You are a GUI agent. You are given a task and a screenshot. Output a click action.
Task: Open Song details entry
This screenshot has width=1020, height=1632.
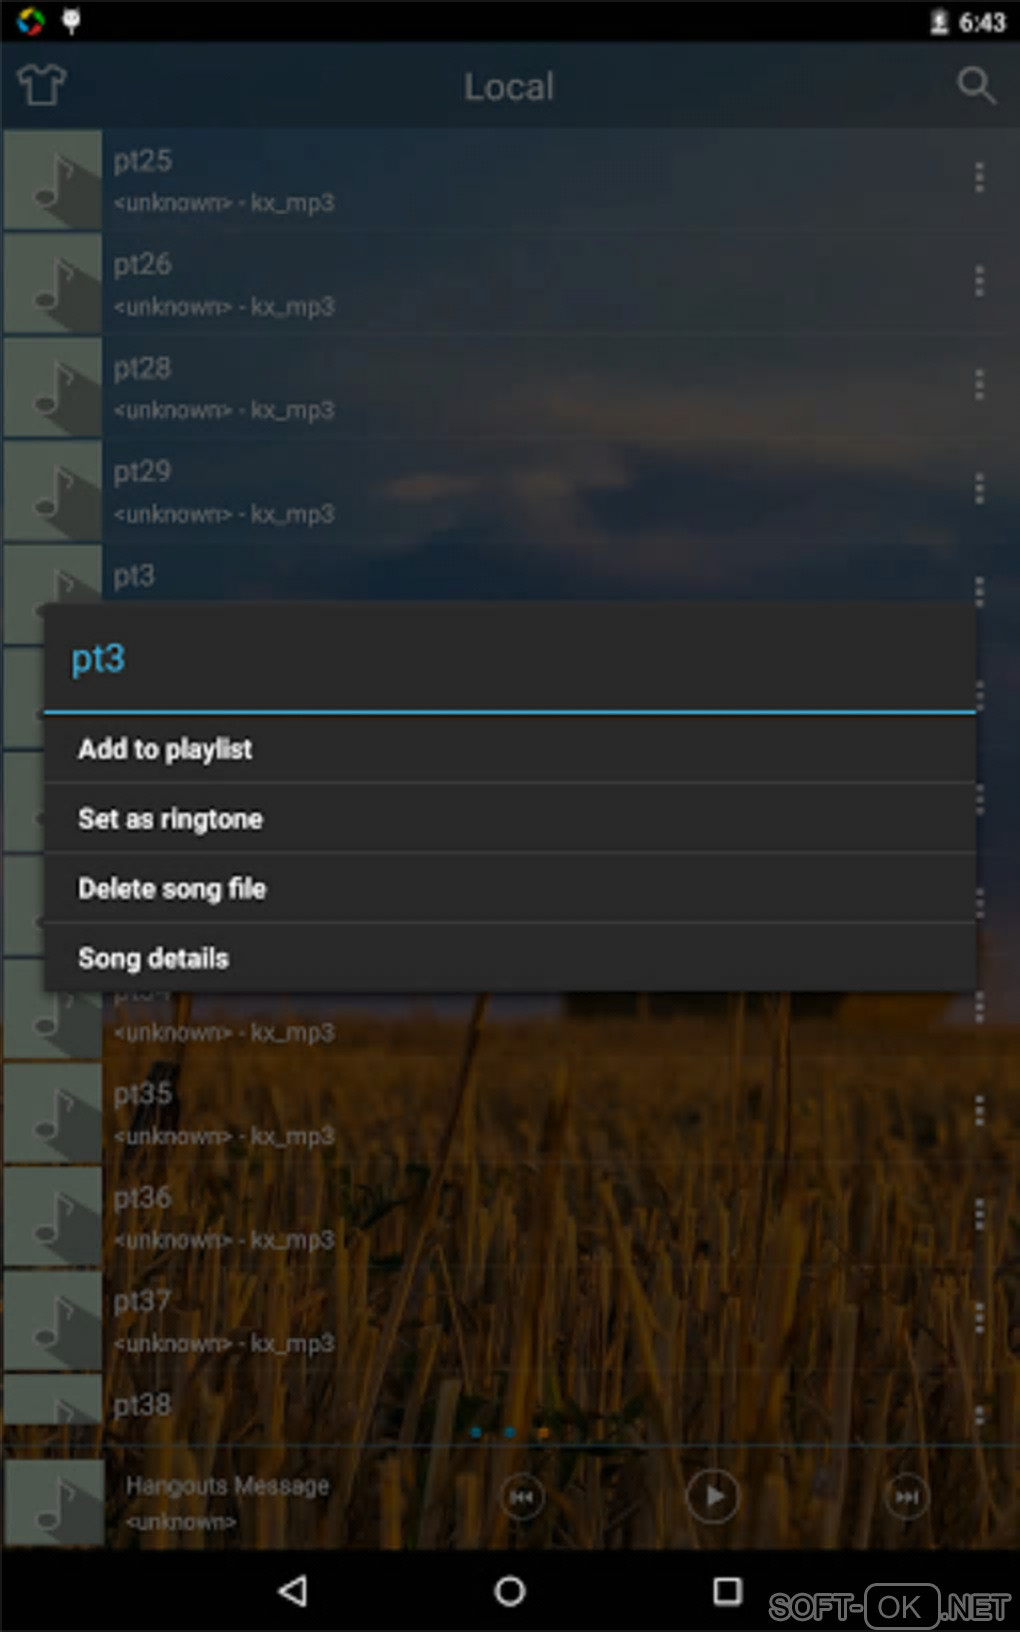tap(510, 958)
